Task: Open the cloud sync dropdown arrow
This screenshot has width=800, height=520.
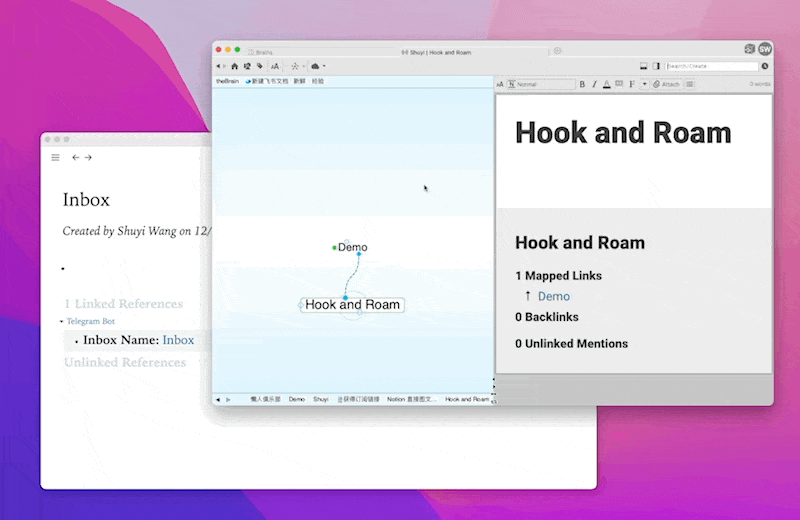Action: [324, 66]
